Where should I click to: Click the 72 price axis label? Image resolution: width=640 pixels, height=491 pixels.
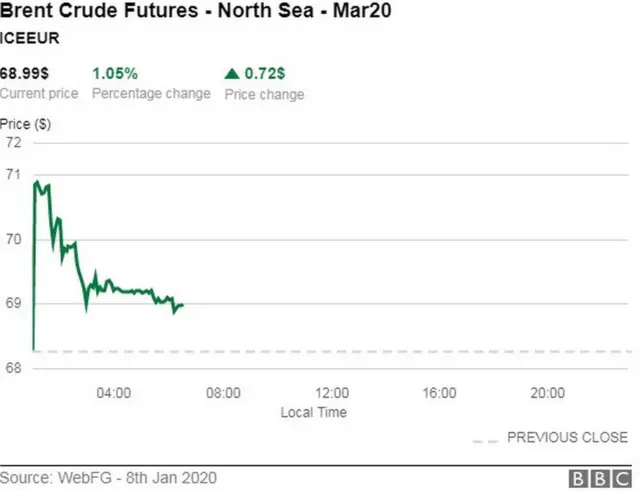13,143
